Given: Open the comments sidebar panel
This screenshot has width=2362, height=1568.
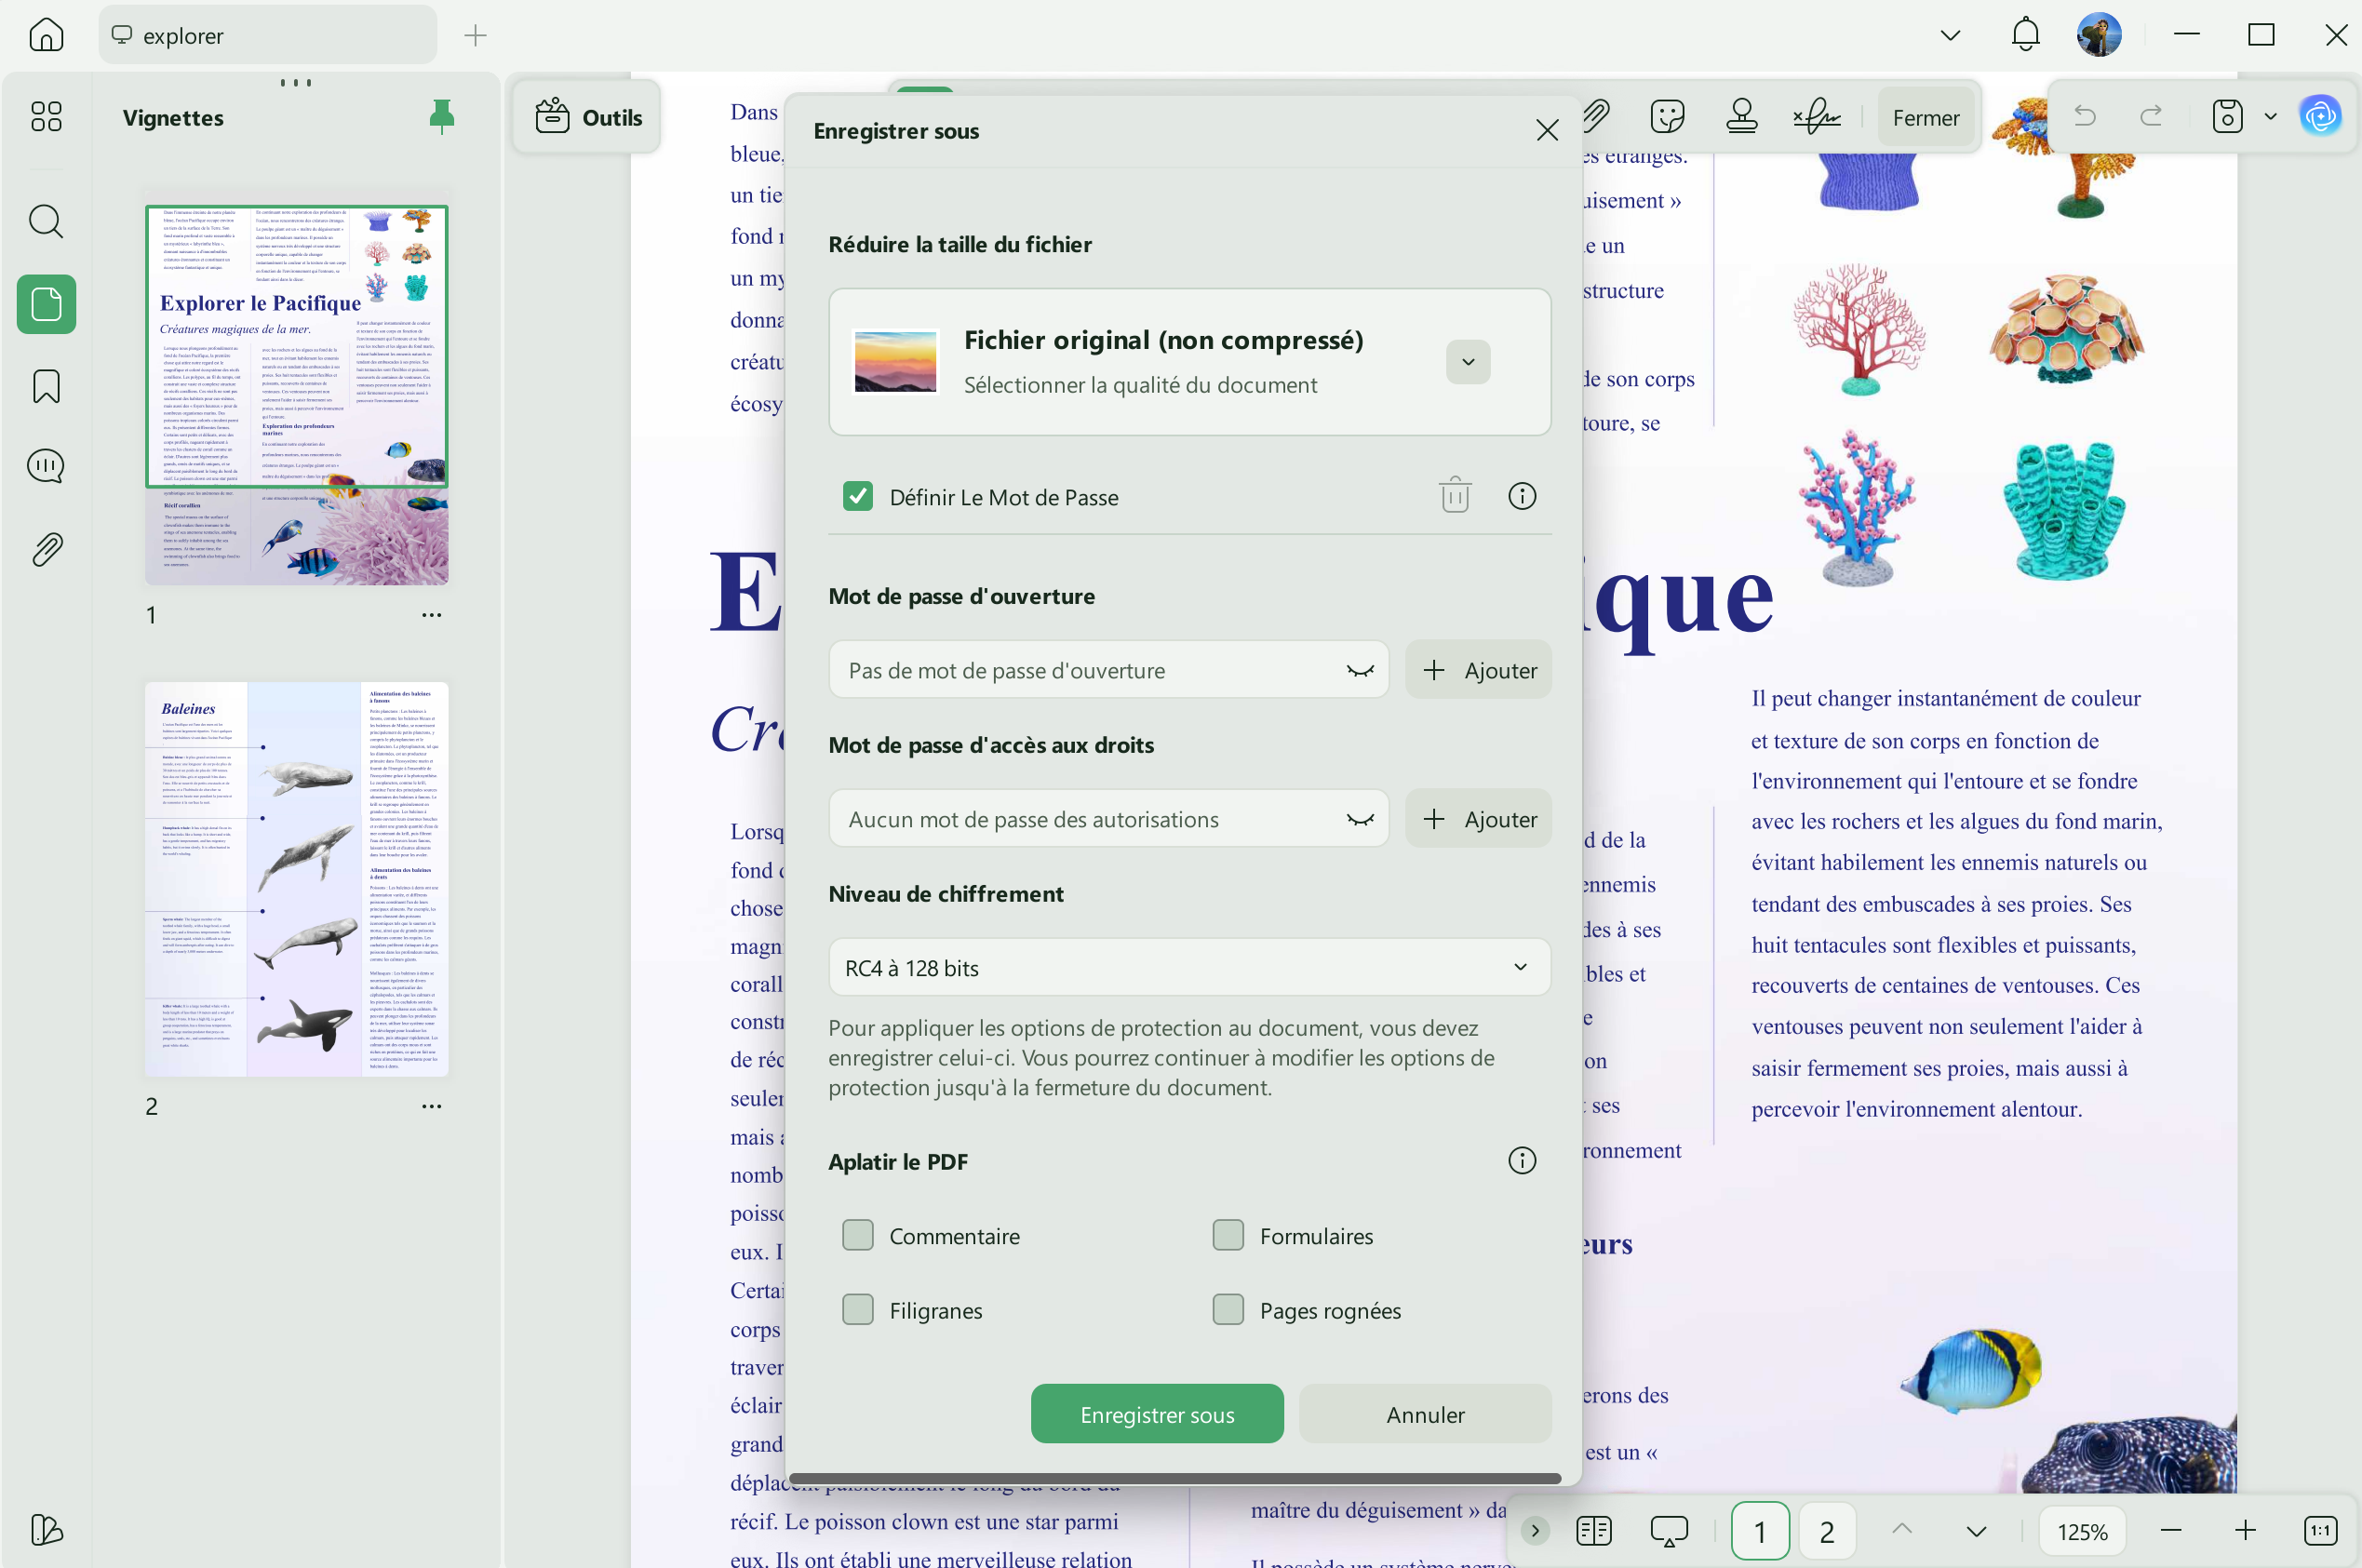Looking at the screenshot, I should coord(46,467).
